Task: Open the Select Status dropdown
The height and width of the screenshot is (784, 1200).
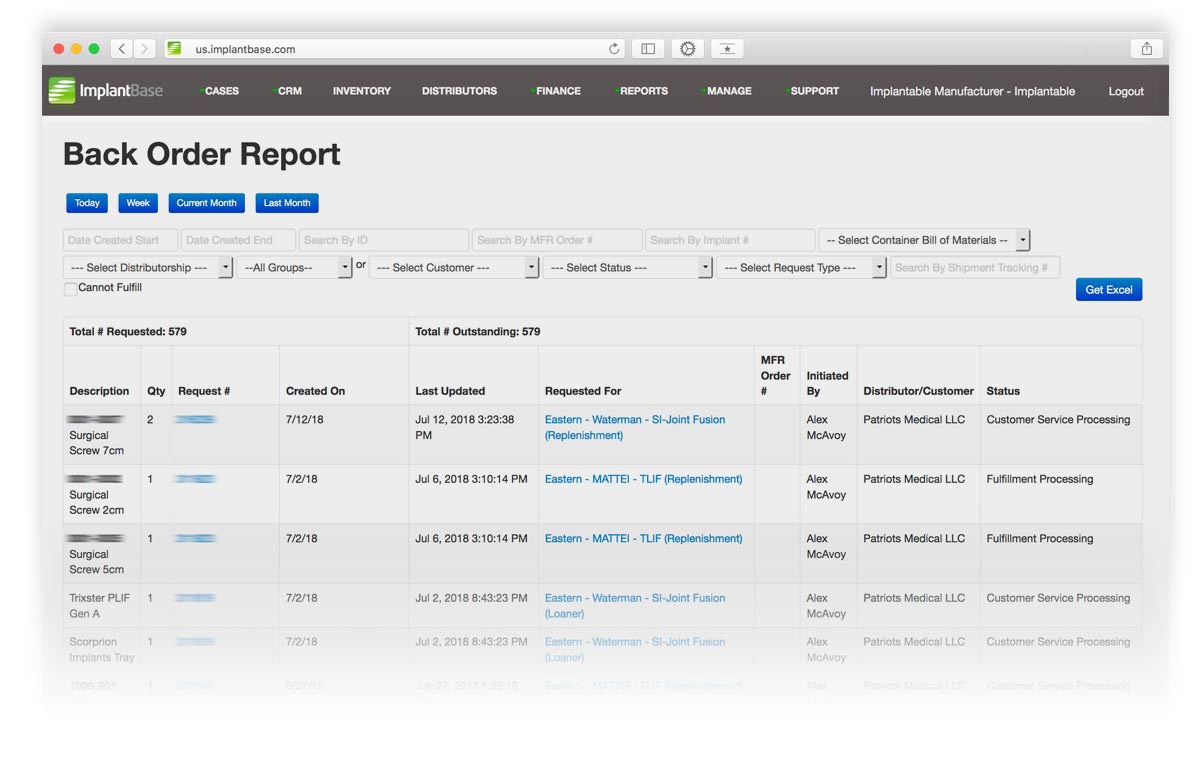Action: [x=626, y=268]
